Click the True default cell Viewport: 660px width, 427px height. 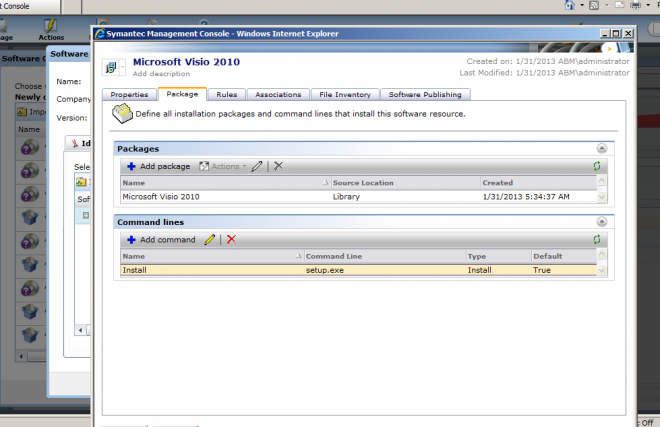(x=542, y=270)
